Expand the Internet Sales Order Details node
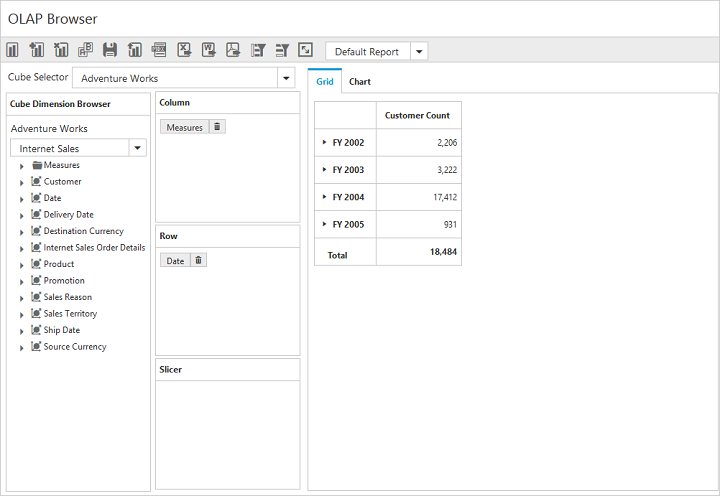This screenshot has height=496, width=720. point(21,249)
